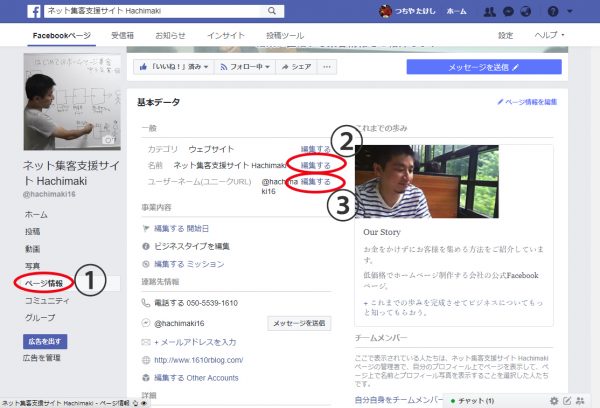This screenshot has height=408, width=600.
Task: Click 編集する next to カテゴリ
Action: [316, 149]
